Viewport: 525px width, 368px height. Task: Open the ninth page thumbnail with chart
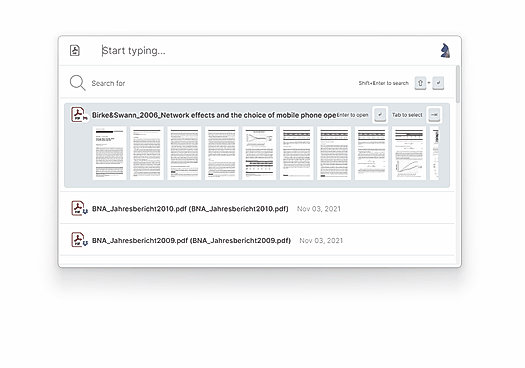tap(409, 153)
